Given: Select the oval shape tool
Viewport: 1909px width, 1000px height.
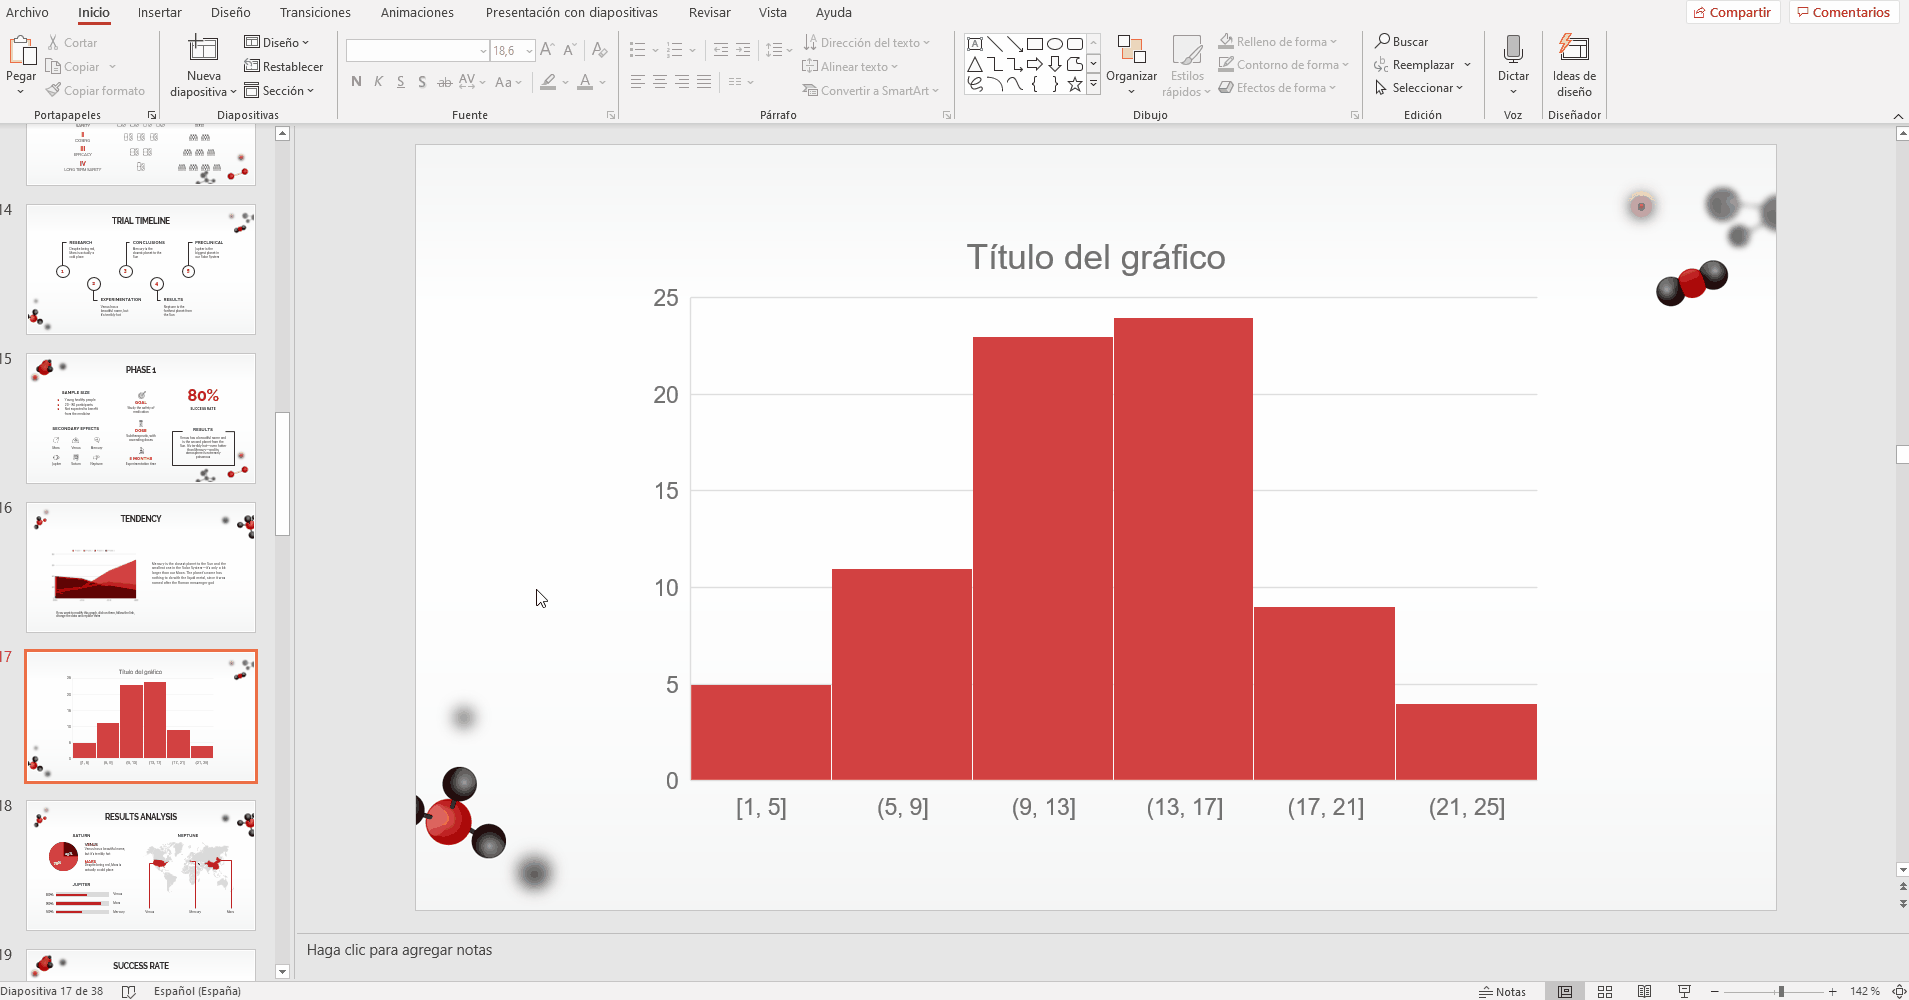Looking at the screenshot, I should pos(1054,44).
